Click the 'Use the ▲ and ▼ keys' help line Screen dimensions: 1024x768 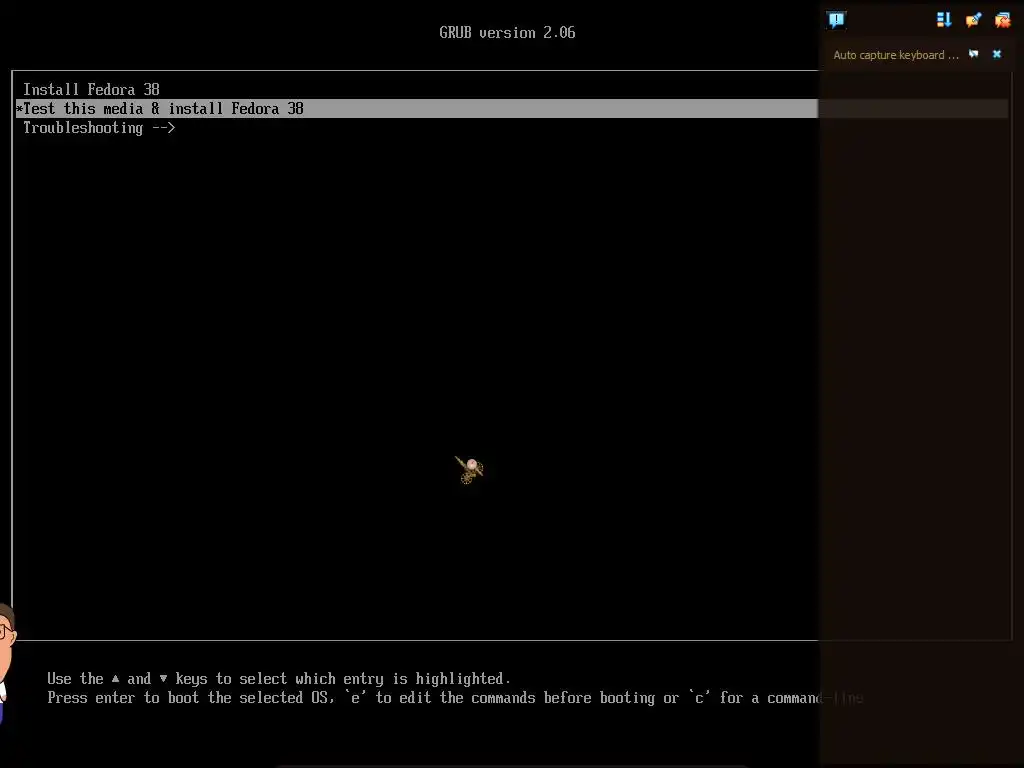[x=278, y=679]
